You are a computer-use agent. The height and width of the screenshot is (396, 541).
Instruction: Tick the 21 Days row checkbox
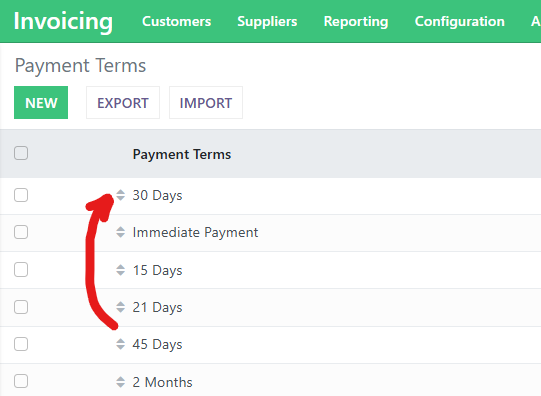(21, 307)
